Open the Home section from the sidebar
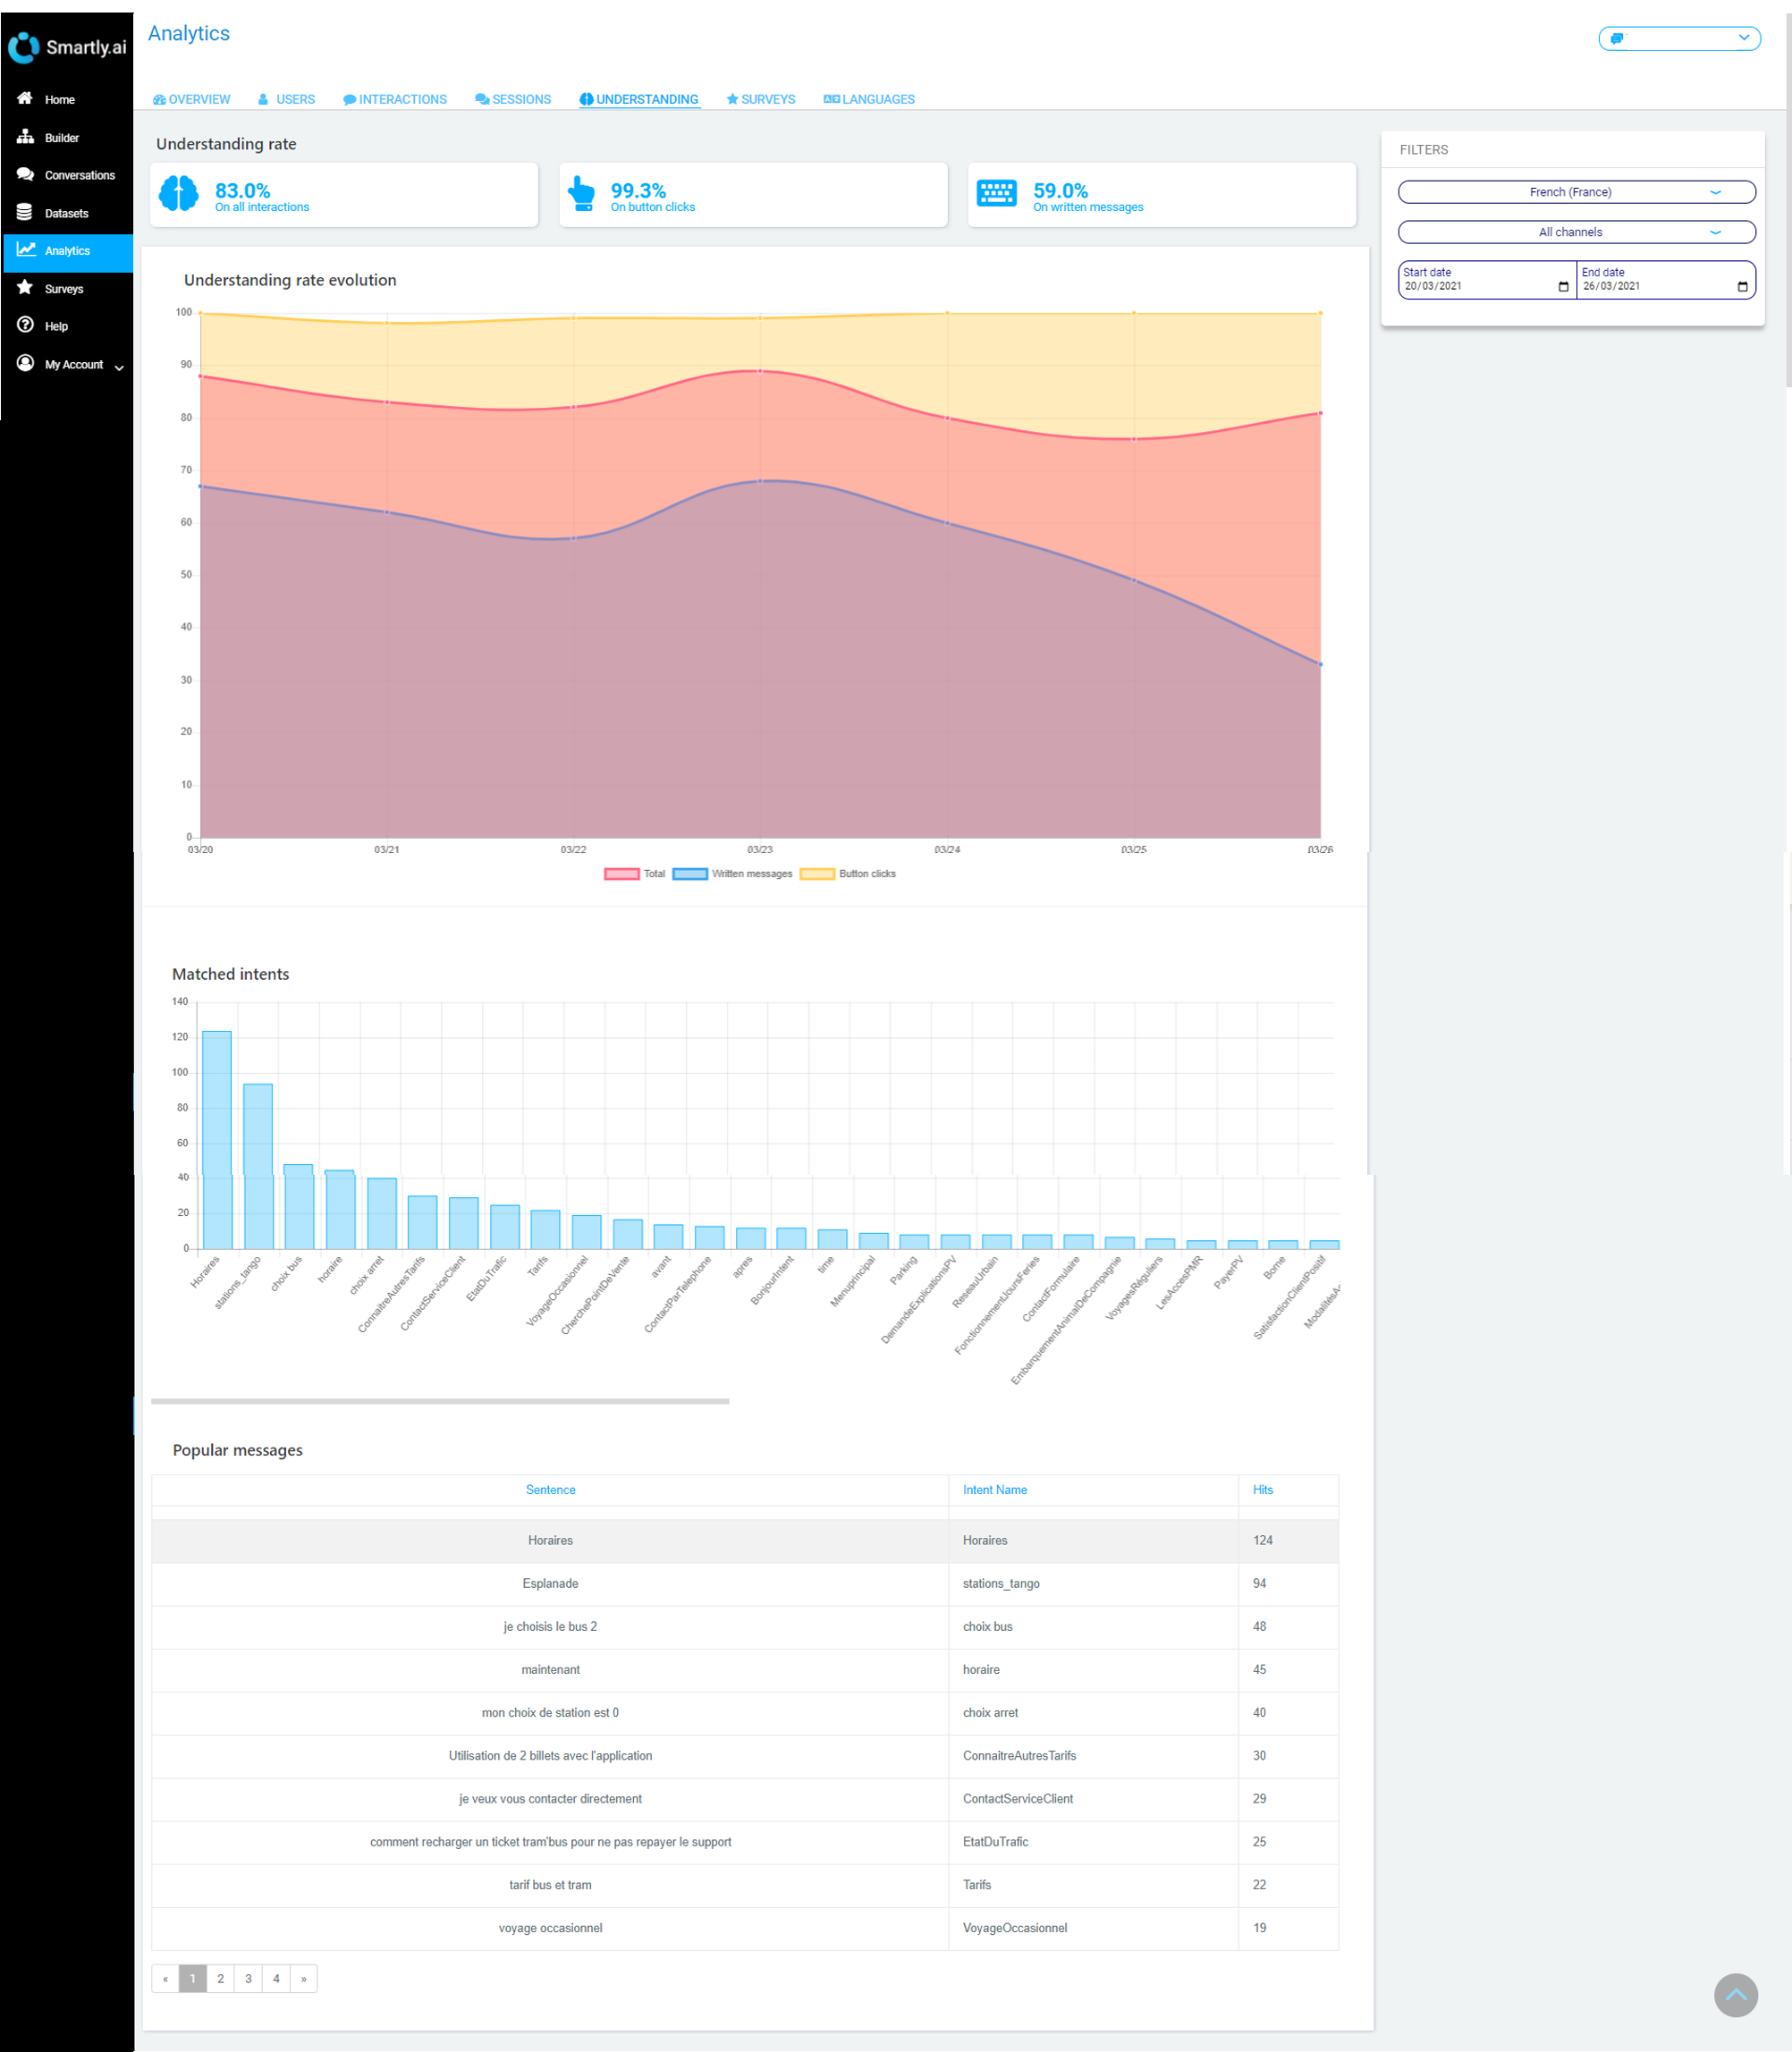Screen dimensions: 1792x2052 pyautogui.click(x=59, y=99)
